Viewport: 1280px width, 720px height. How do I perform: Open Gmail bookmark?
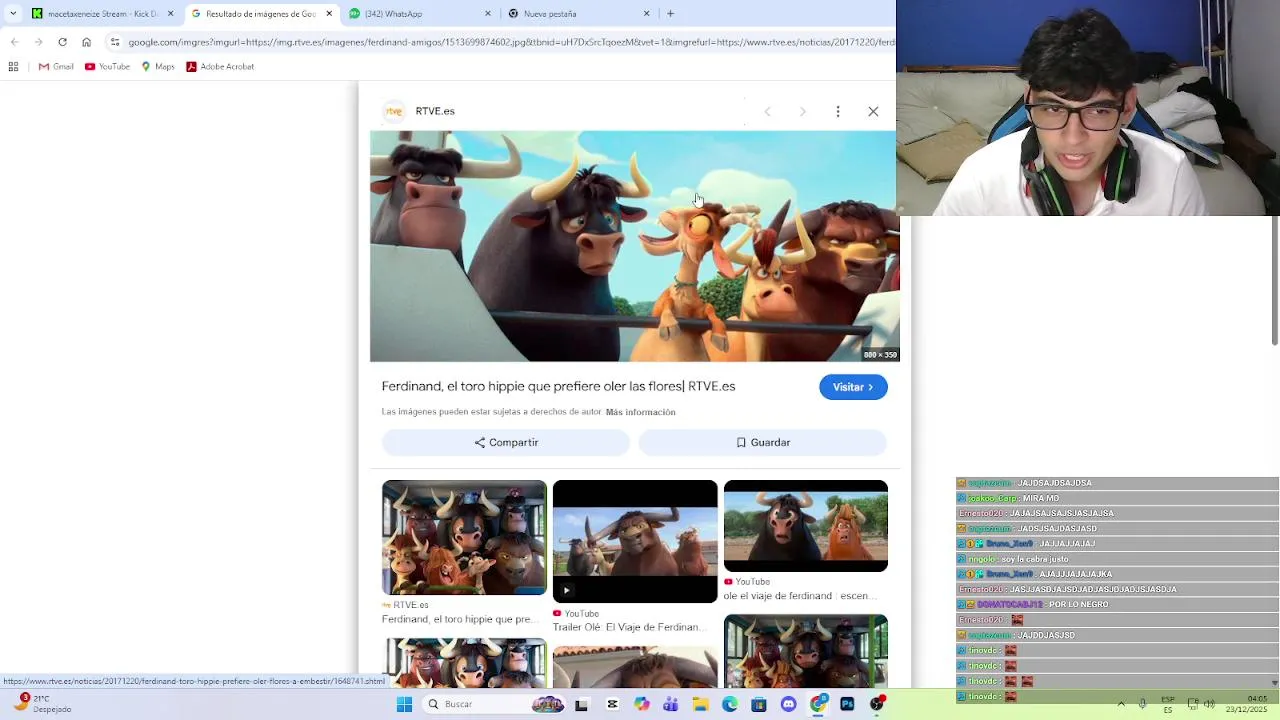pyautogui.click(x=56, y=67)
